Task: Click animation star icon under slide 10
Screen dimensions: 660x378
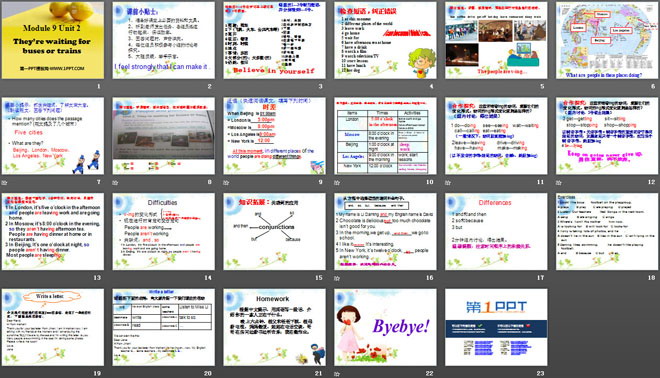Action: tap(337, 183)
